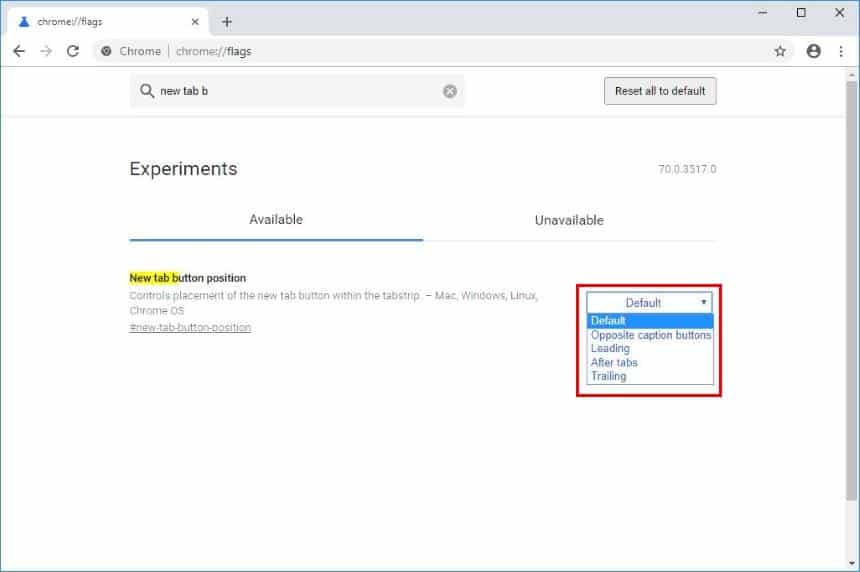The height and width of the screenshot is (572, 860).
Task: Click the search magnifier icon
Action: (x=146, y=90)
